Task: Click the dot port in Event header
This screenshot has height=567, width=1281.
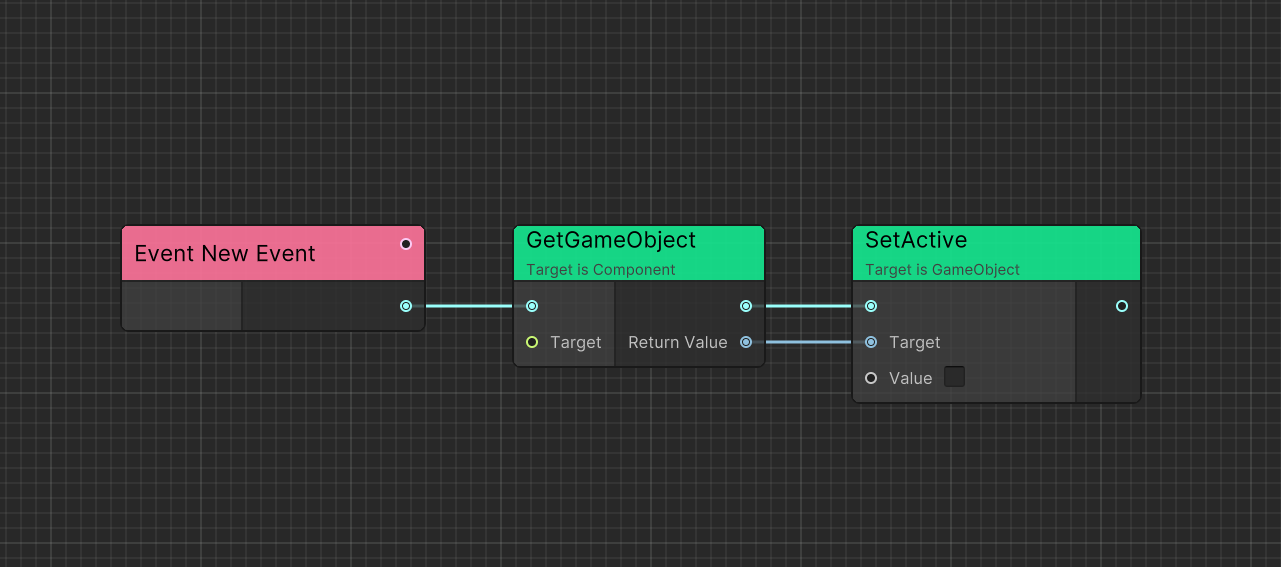Action: pos(405,244)
